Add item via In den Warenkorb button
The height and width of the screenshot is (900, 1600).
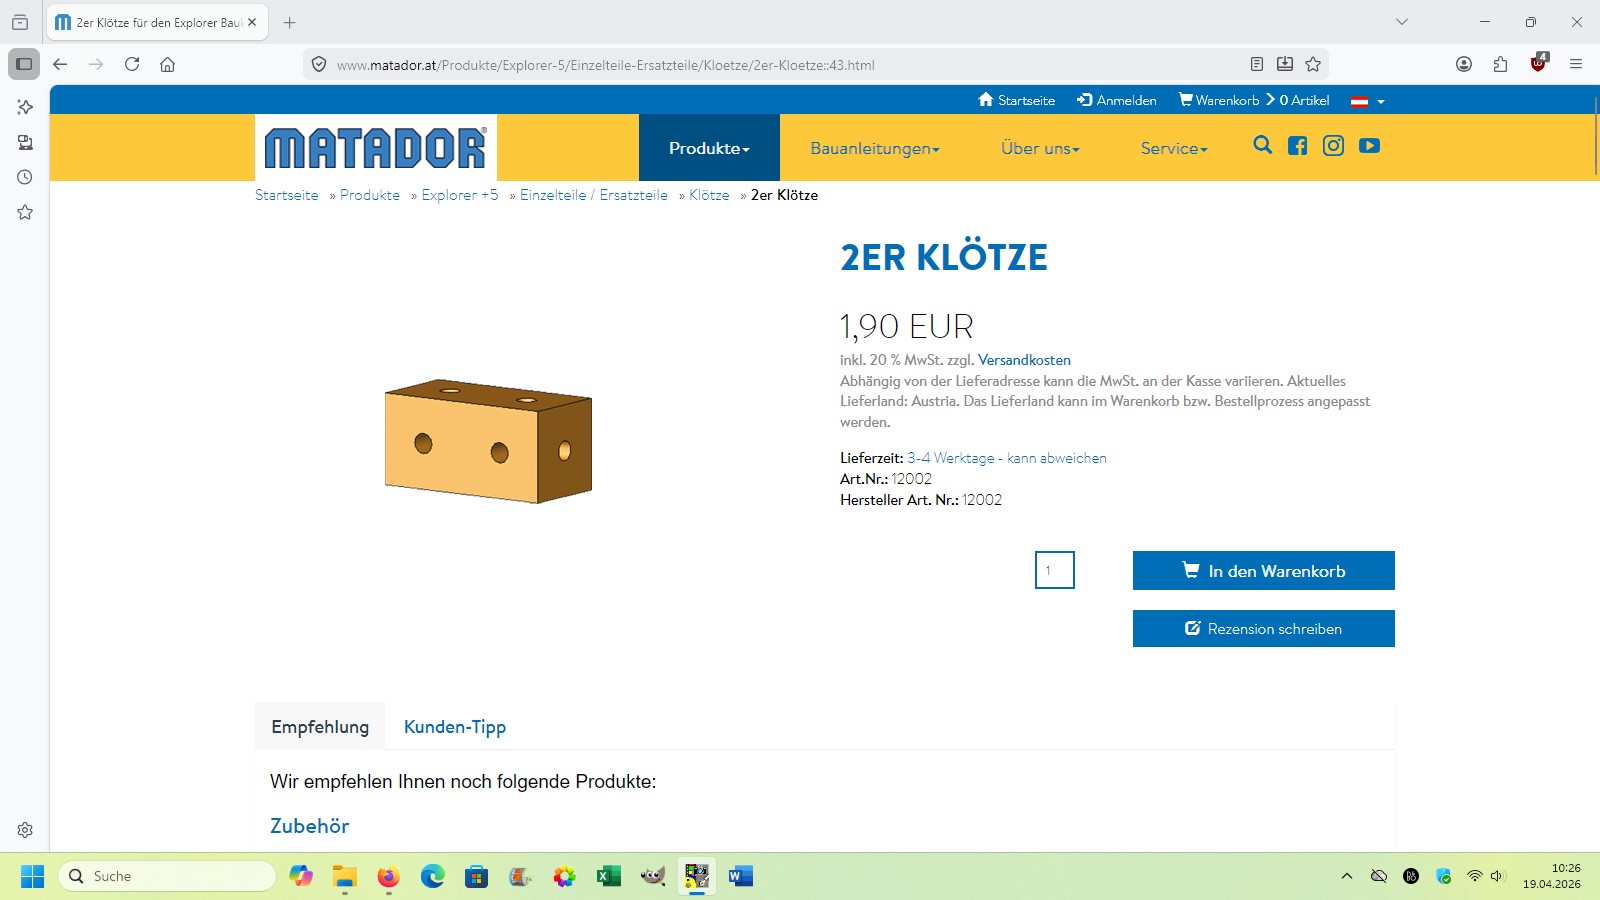coord(1264,571)
